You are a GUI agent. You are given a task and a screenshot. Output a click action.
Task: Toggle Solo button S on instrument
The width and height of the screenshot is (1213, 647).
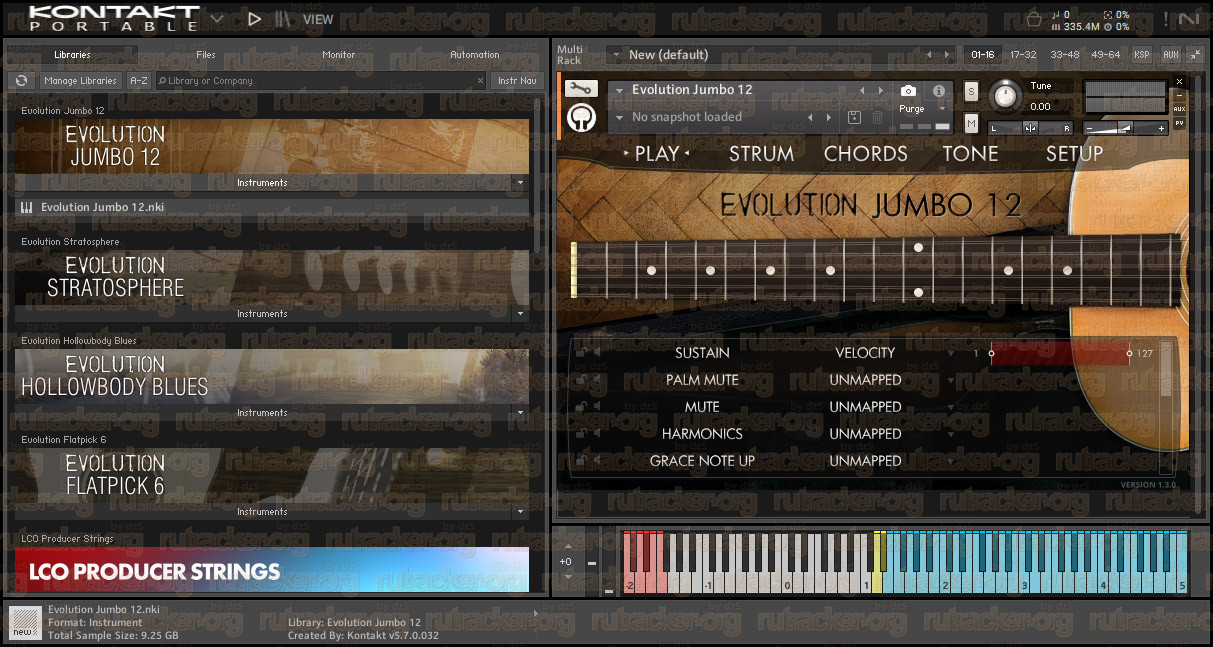[971, 91]
